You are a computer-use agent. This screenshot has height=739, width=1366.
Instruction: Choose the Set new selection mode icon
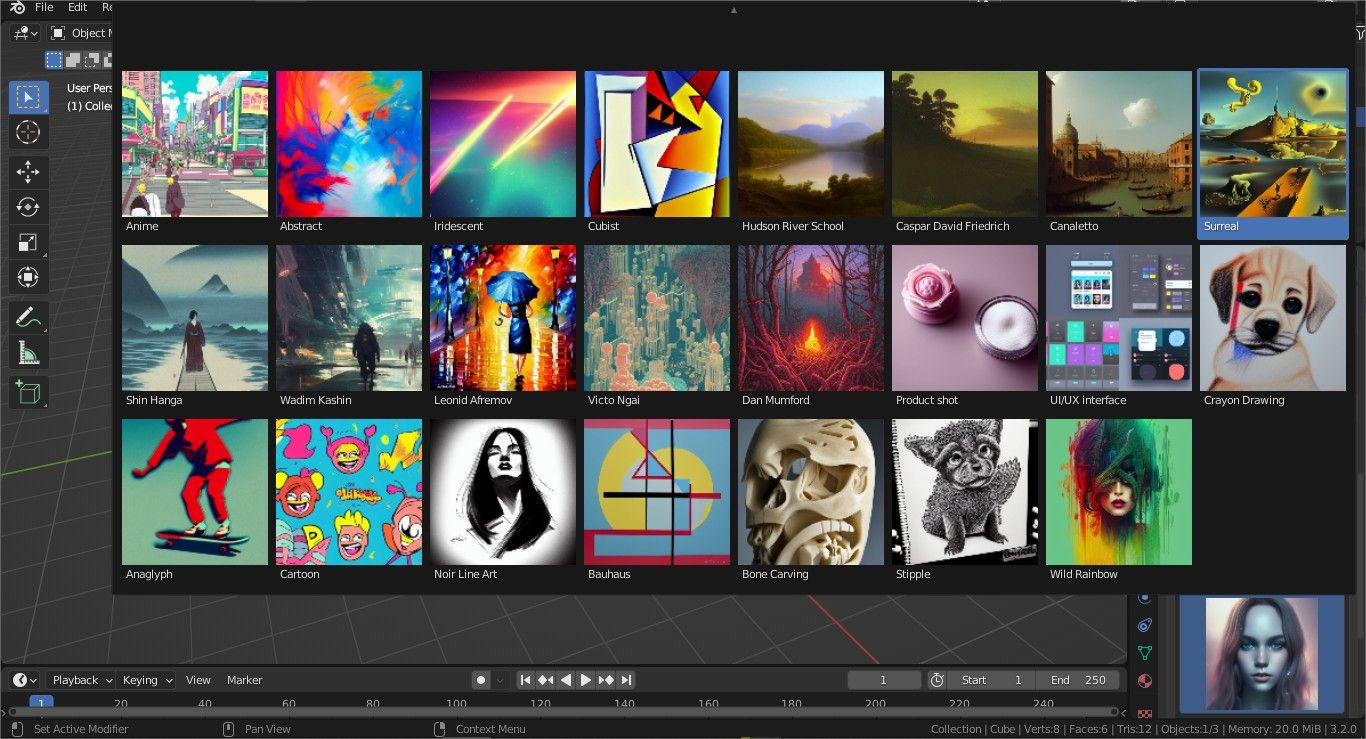tap(54, 60)
